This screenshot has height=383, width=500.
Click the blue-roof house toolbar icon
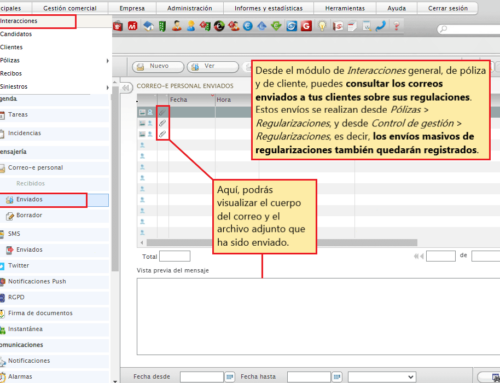tap(148, 26)
